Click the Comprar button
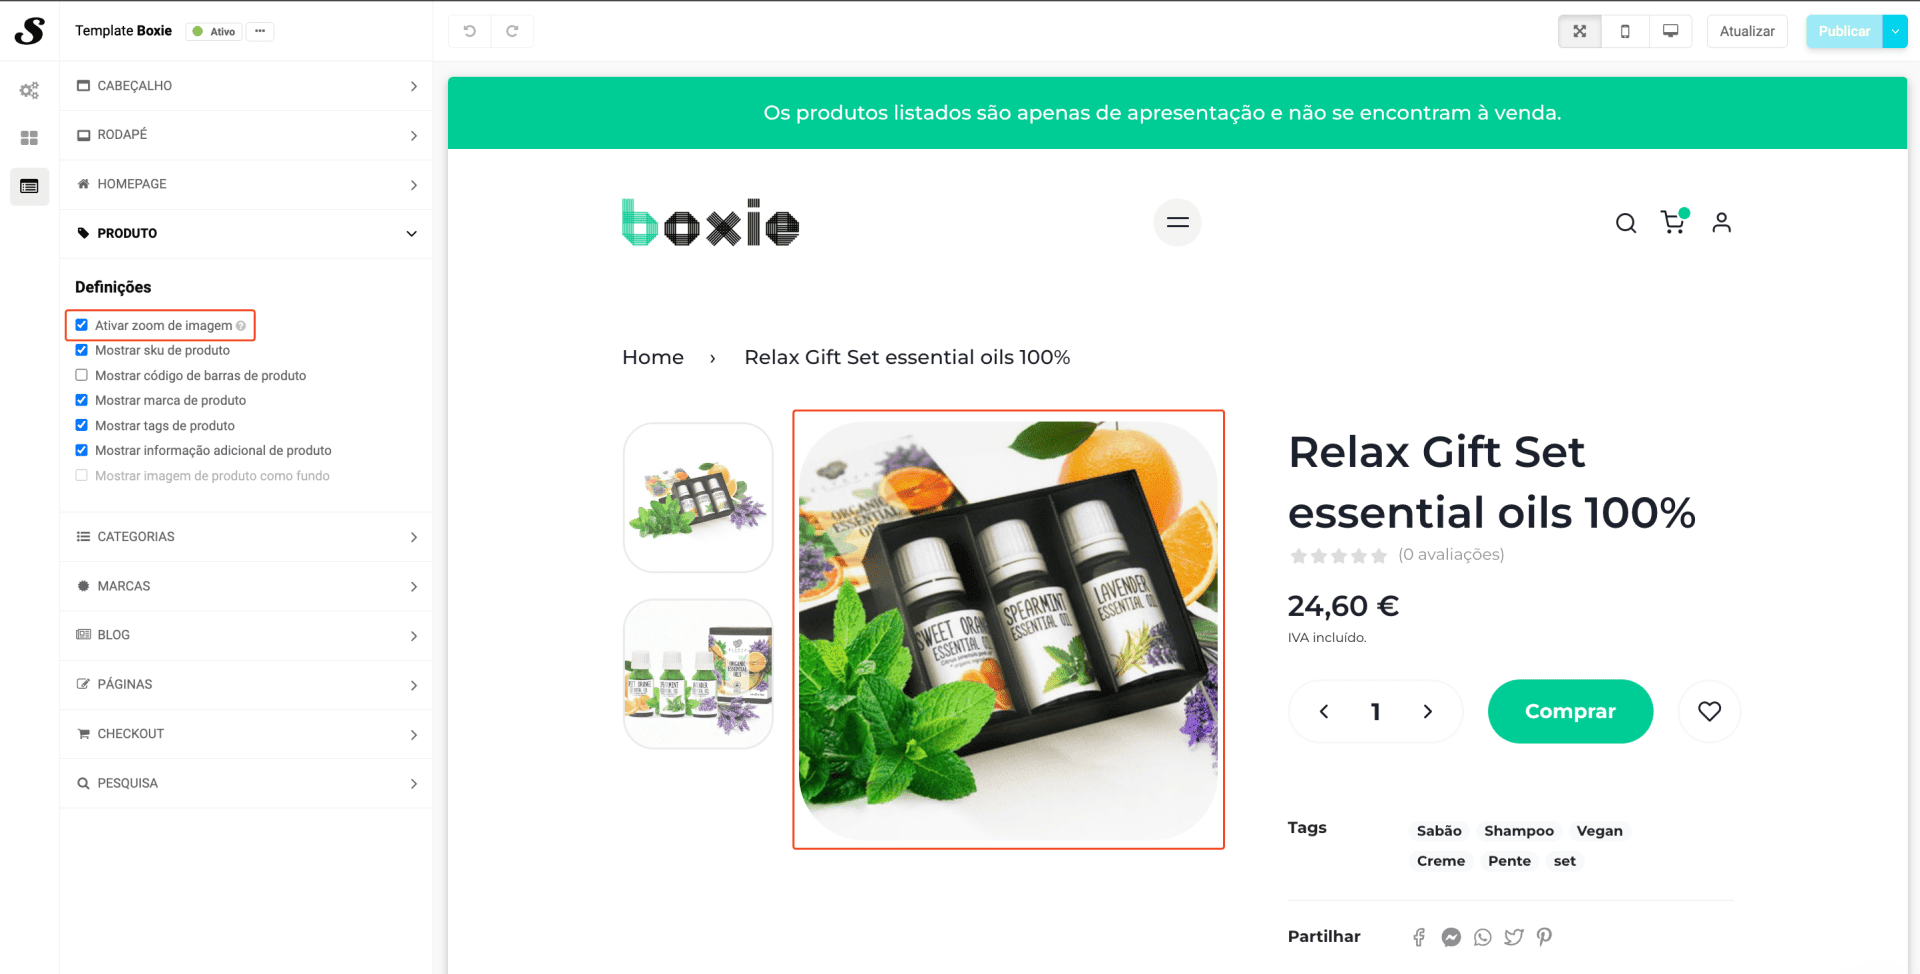 pos(1570,711)
